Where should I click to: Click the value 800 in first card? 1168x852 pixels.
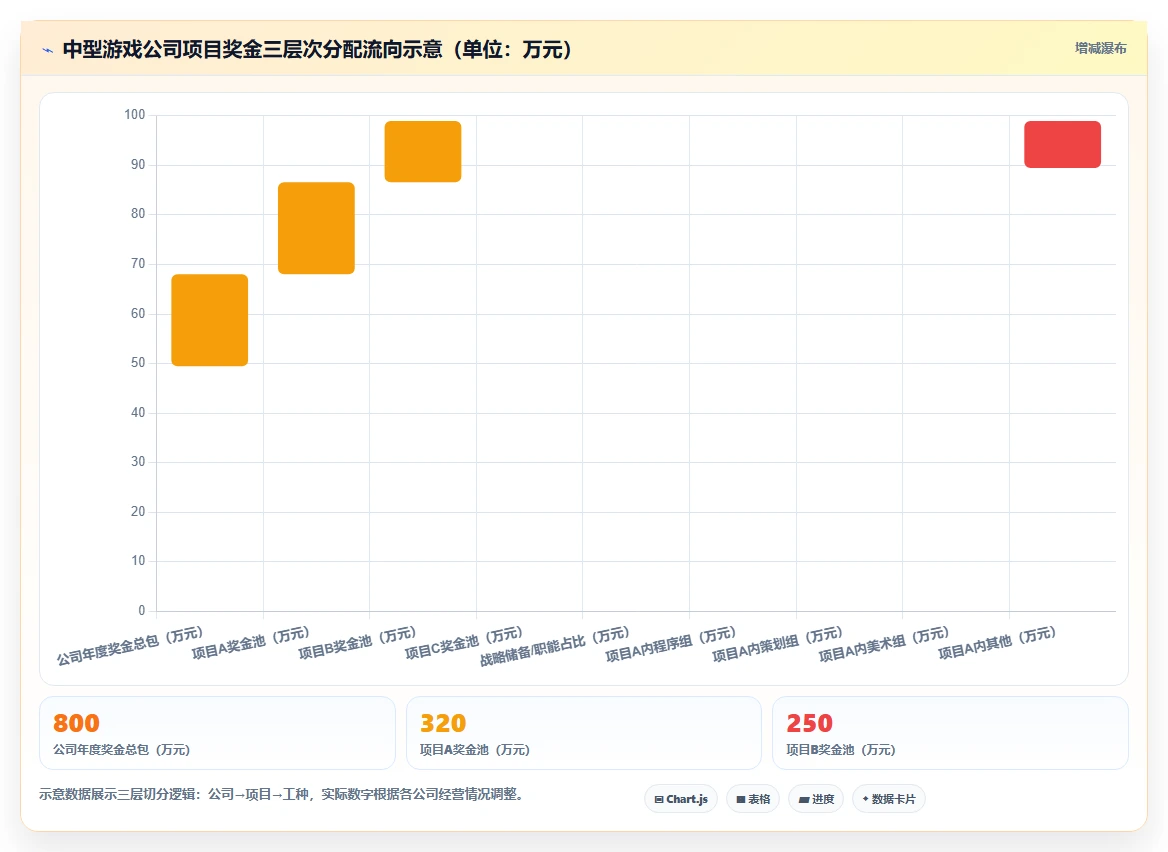pyautogui.click(x=76, y=723)
